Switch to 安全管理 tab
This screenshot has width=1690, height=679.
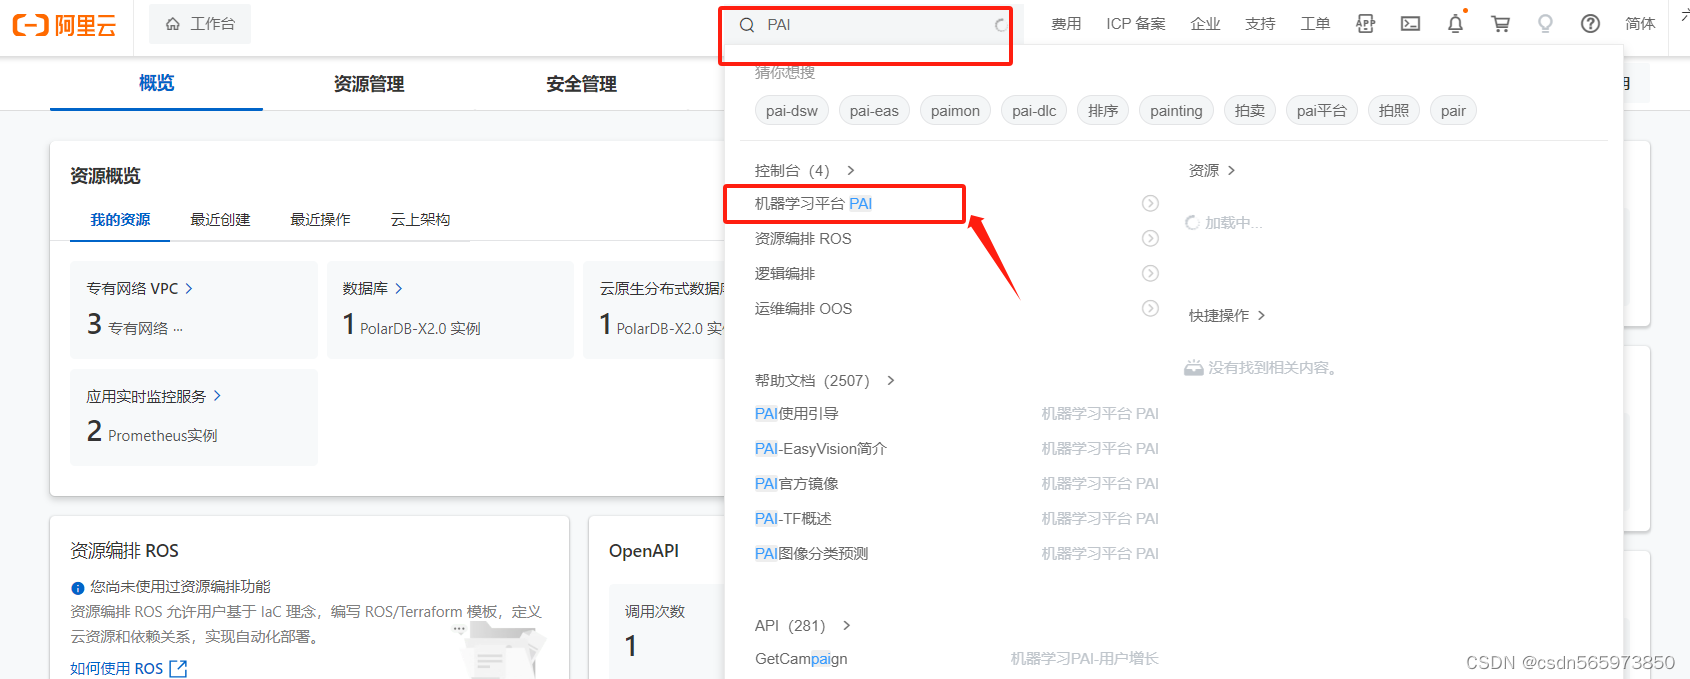[x=582, y=84]
